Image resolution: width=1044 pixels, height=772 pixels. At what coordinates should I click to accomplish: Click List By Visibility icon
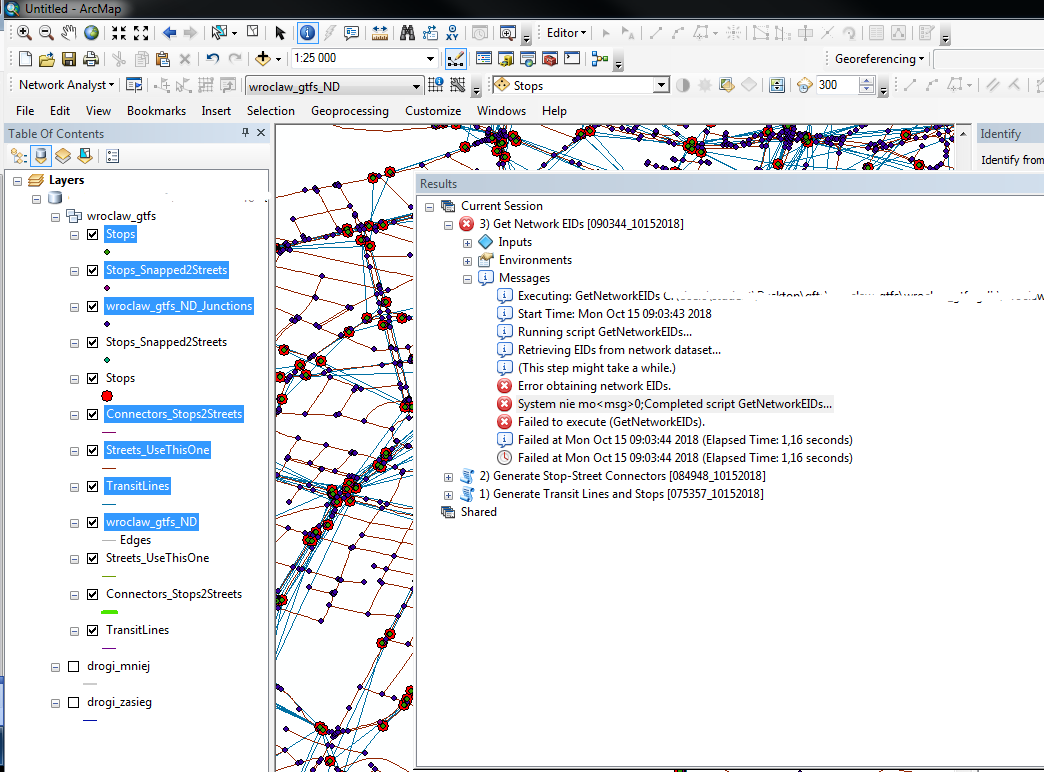pos(63,156)
